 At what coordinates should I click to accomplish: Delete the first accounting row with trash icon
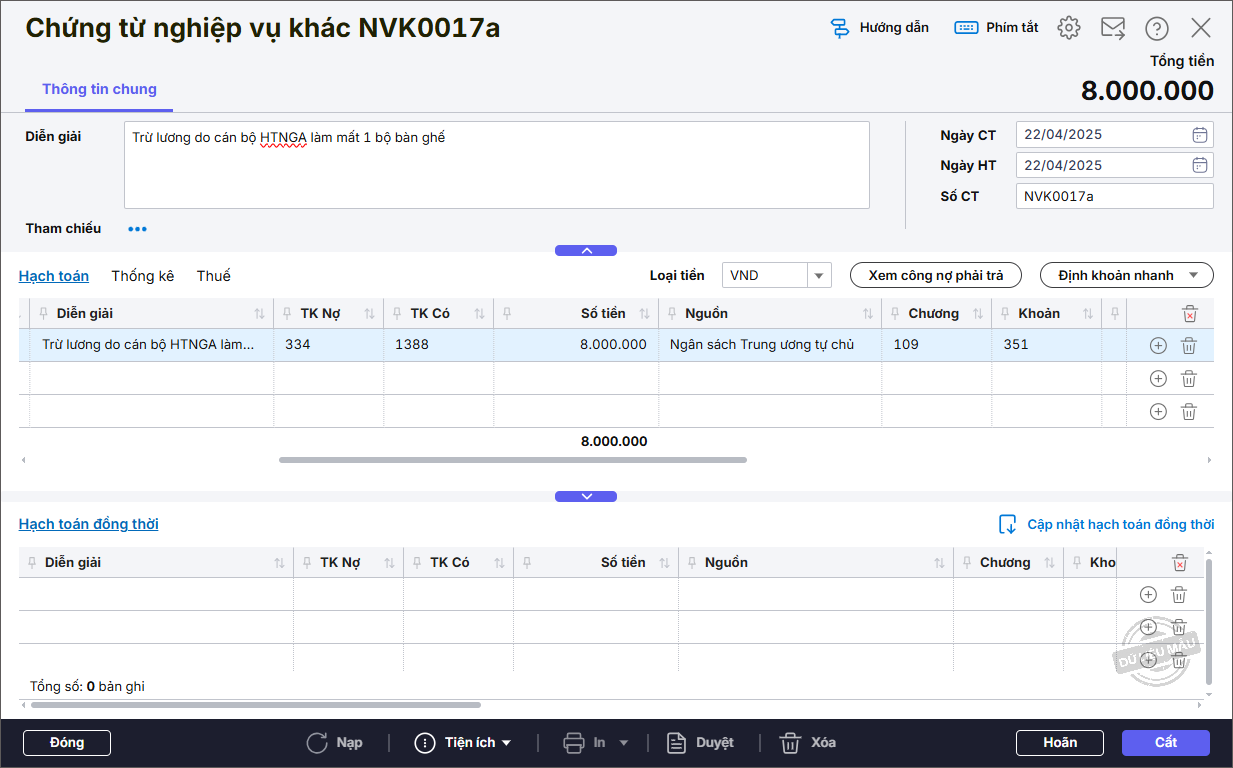(1189, 346)
